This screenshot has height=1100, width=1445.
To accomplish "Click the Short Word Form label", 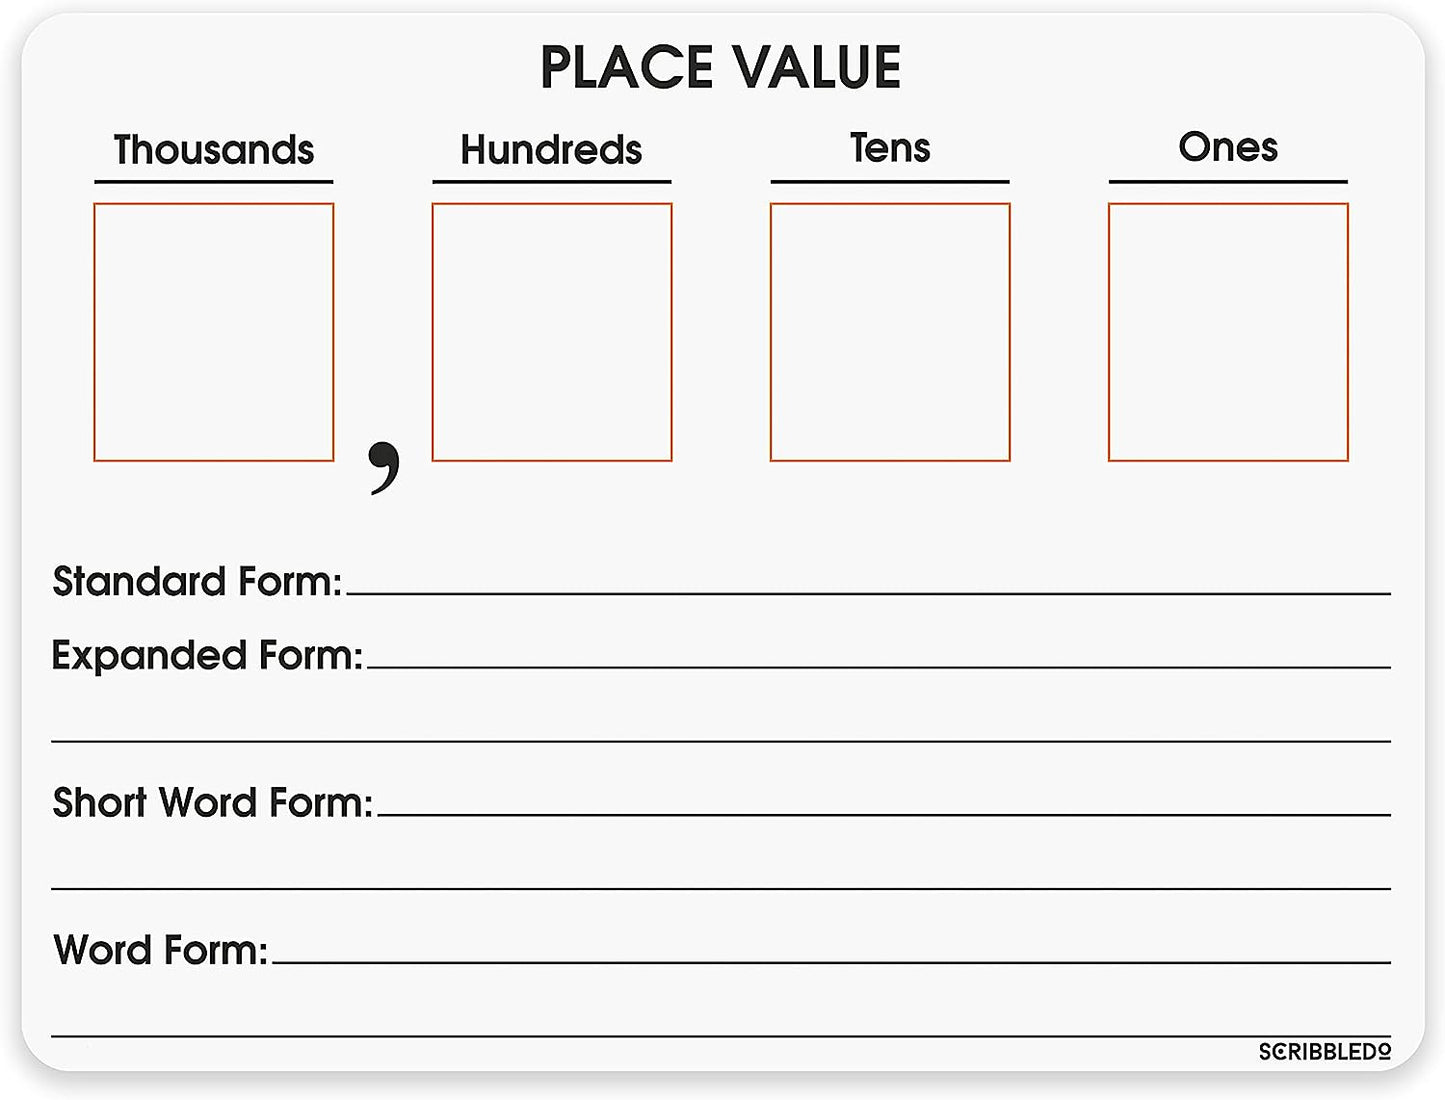I will 212,802.
